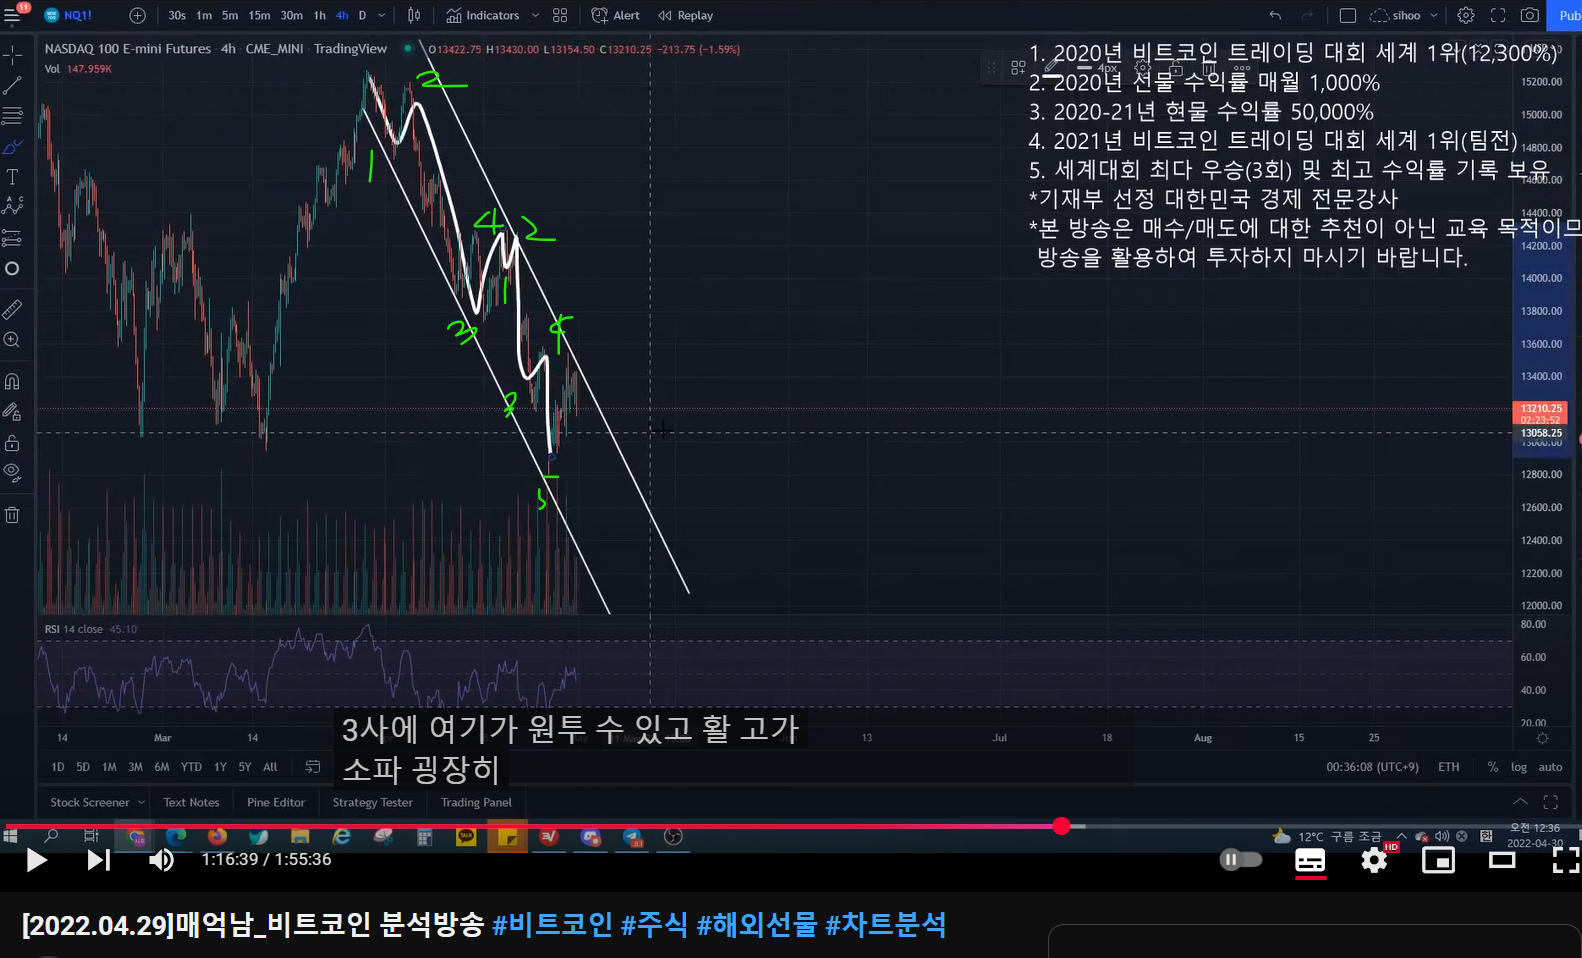Set chart range to YTD
The height and width of the screenshot is (958, 1582).
[191, 767]
